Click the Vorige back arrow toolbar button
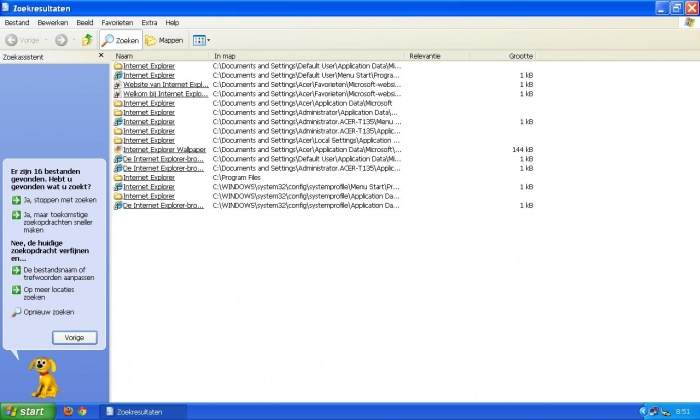 tap(22, 40)
